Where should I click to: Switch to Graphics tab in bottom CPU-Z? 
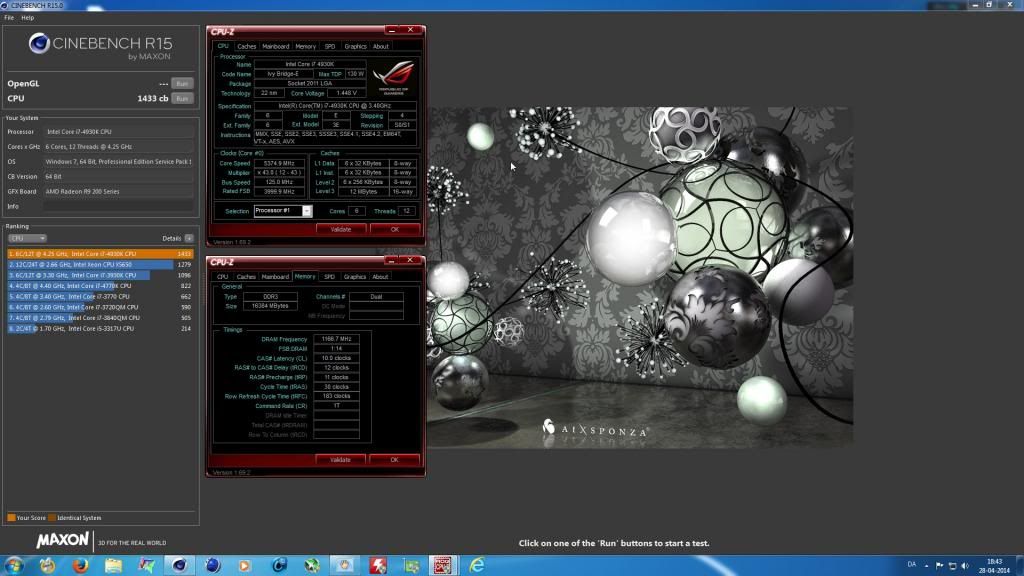(355, 277)
